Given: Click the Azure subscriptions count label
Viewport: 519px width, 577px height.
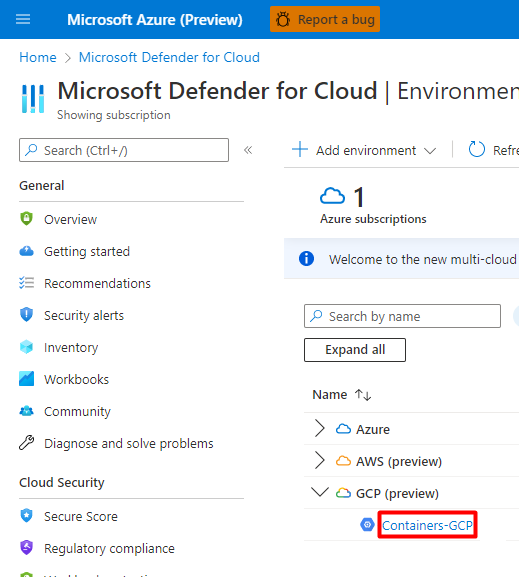Looking at the screenshot, I should [373, 219].
